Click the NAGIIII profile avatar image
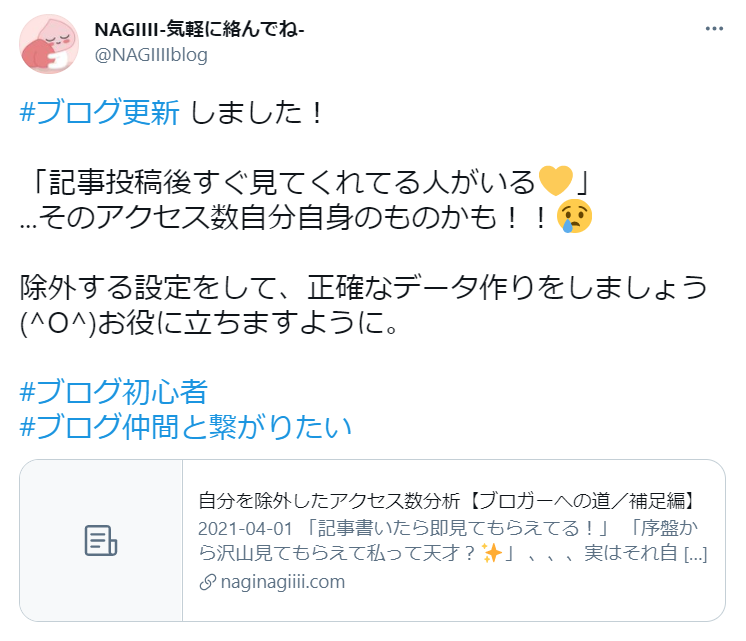 point(49,44)
